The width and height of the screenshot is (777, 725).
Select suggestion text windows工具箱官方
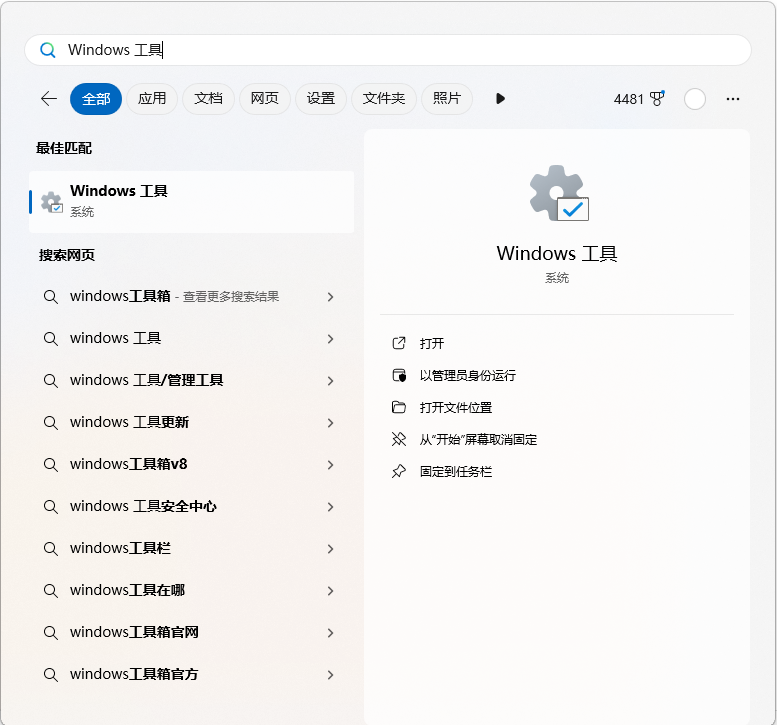[x=134, y=674]
